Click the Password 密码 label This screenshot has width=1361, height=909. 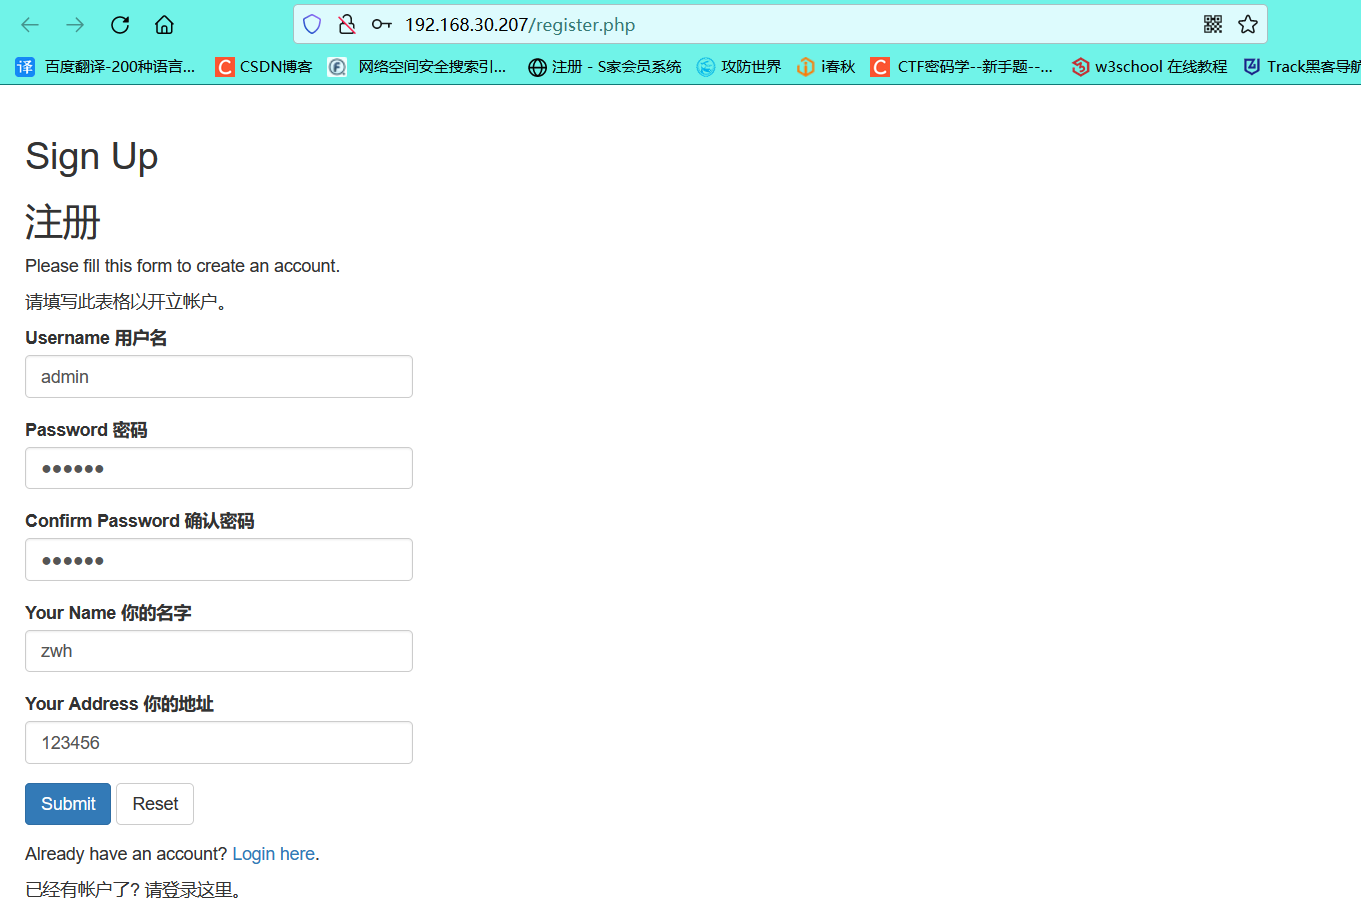coord(86,430)
